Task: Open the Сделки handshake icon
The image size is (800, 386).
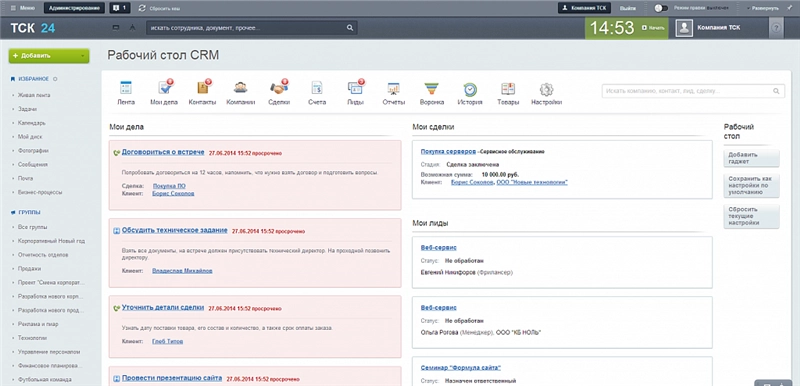Action: 279,87
